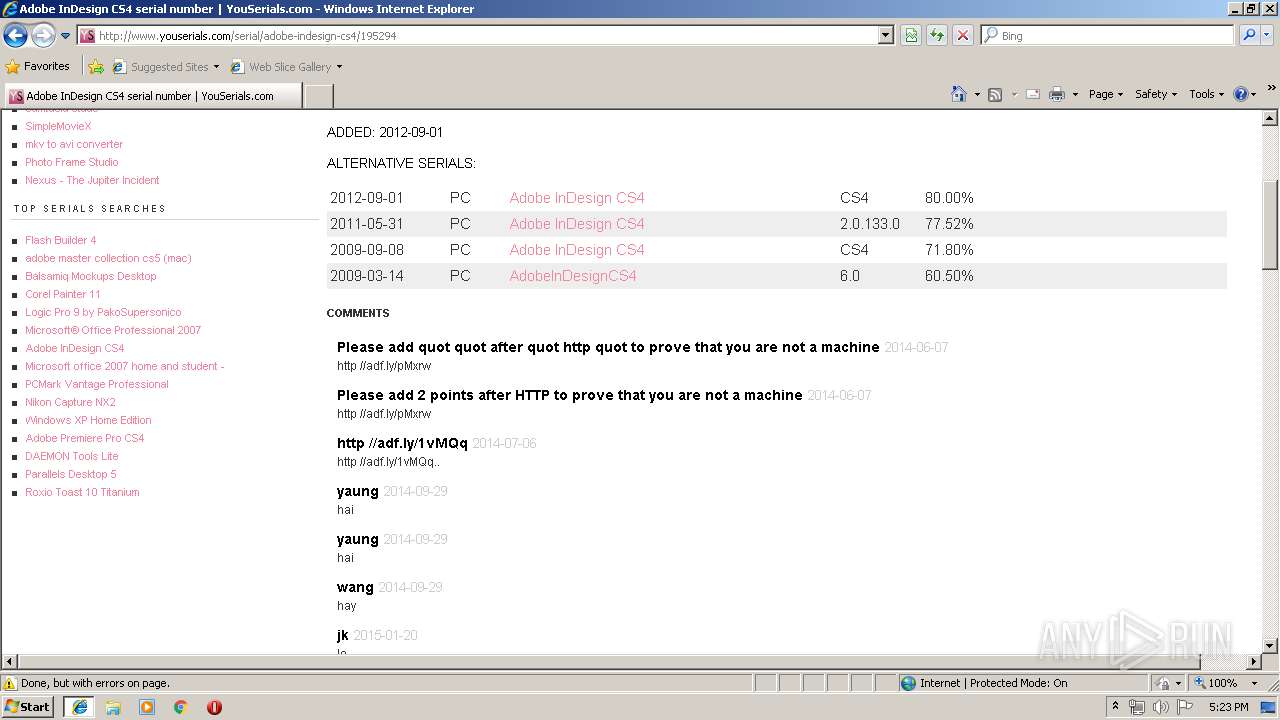Open a new blank tab

(x=318, y=96)
